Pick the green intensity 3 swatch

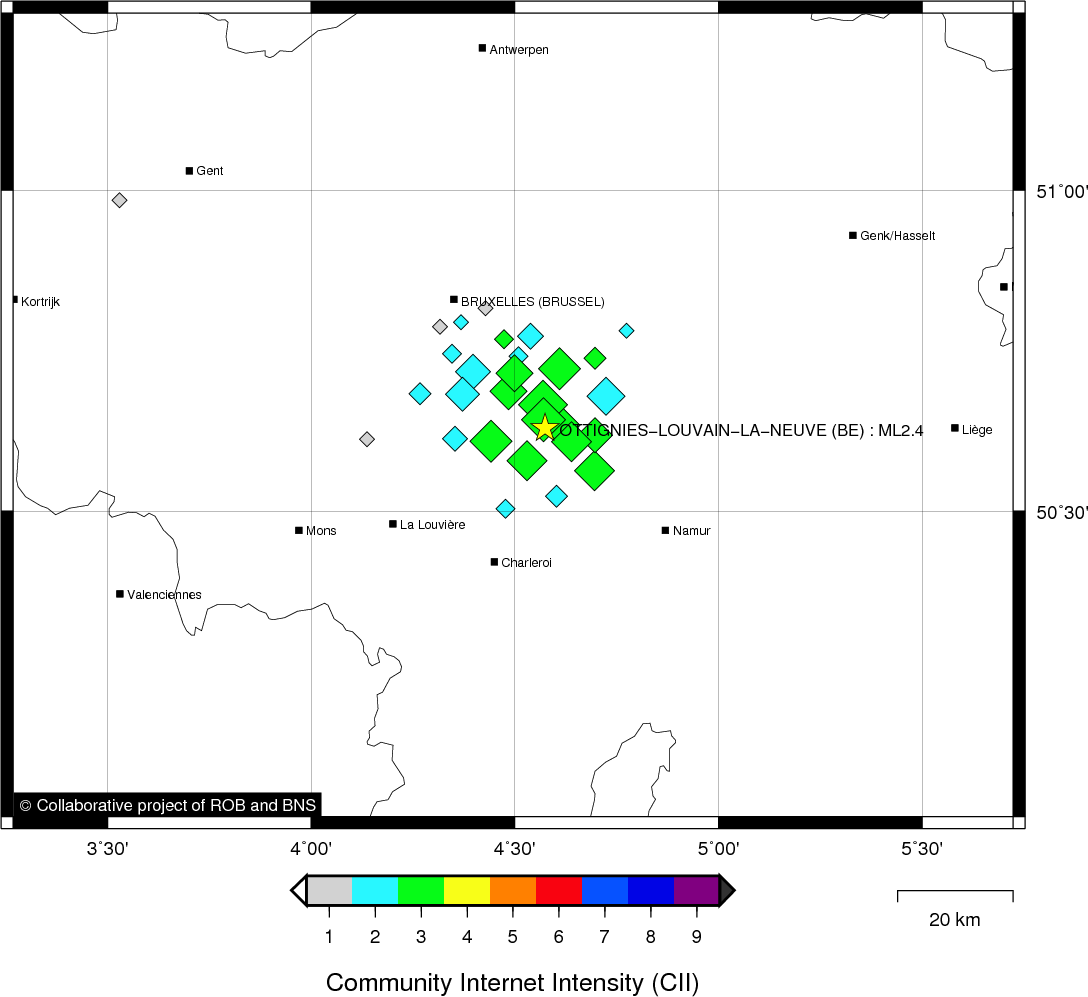(x=420, y=890)
